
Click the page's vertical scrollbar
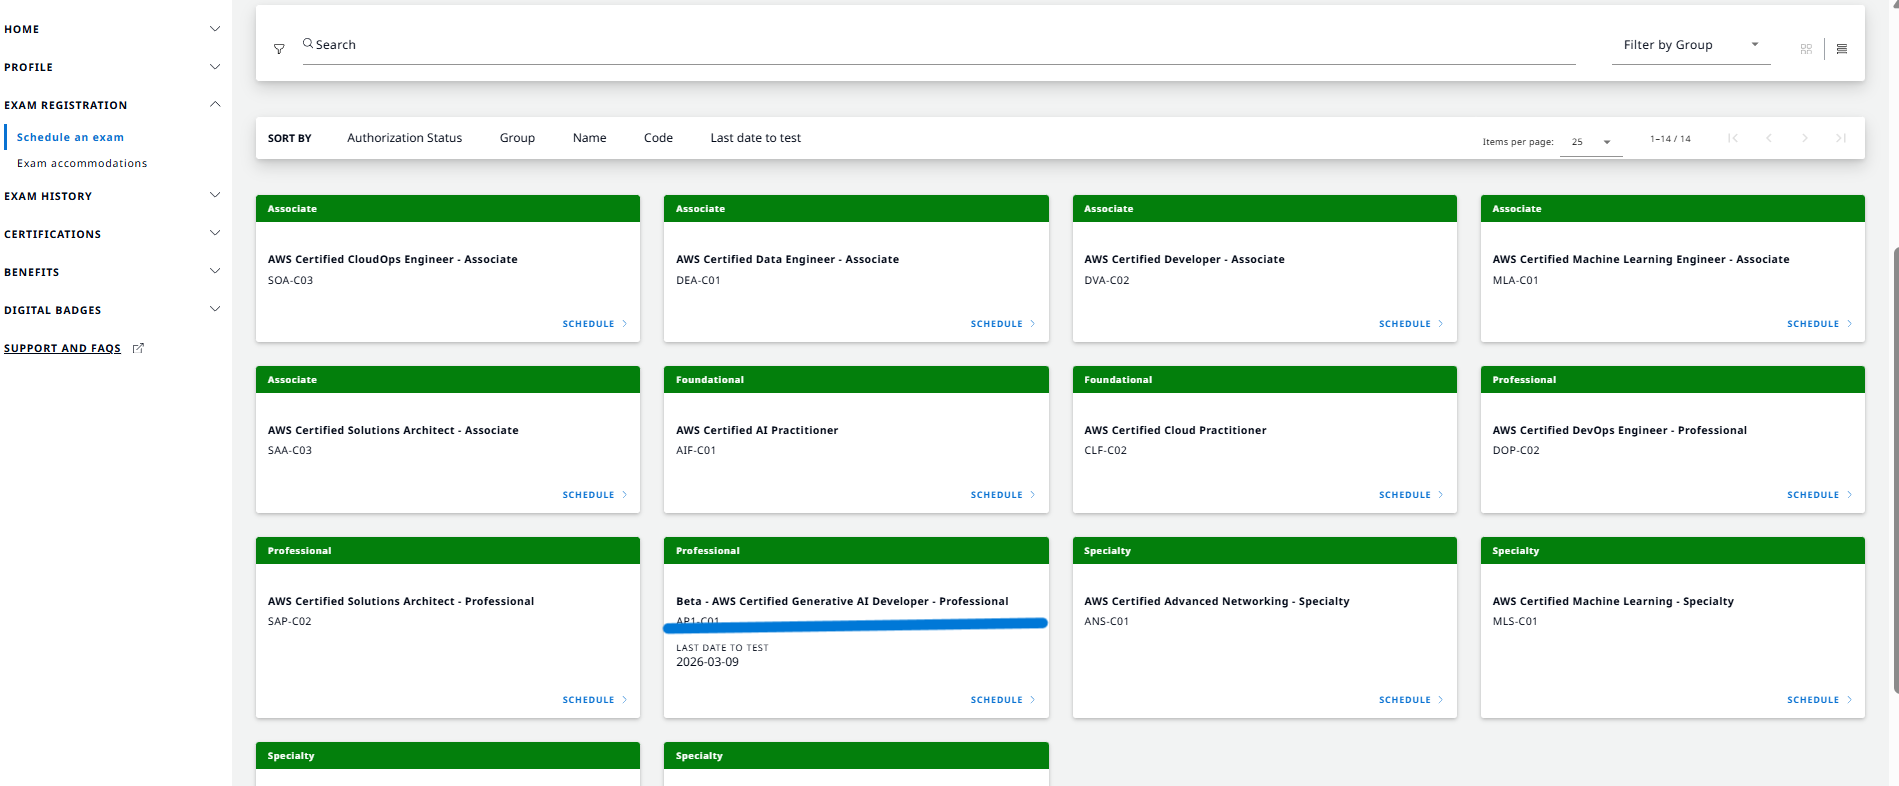tap(1895, 470)
